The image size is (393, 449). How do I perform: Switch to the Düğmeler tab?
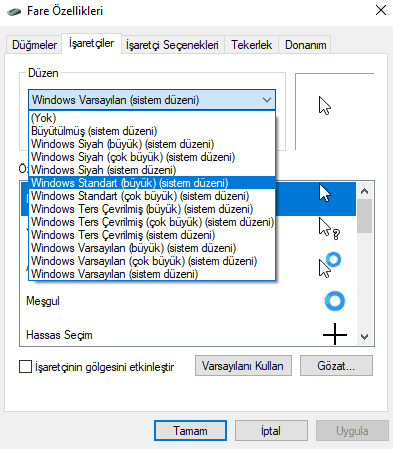click(34, 45)
